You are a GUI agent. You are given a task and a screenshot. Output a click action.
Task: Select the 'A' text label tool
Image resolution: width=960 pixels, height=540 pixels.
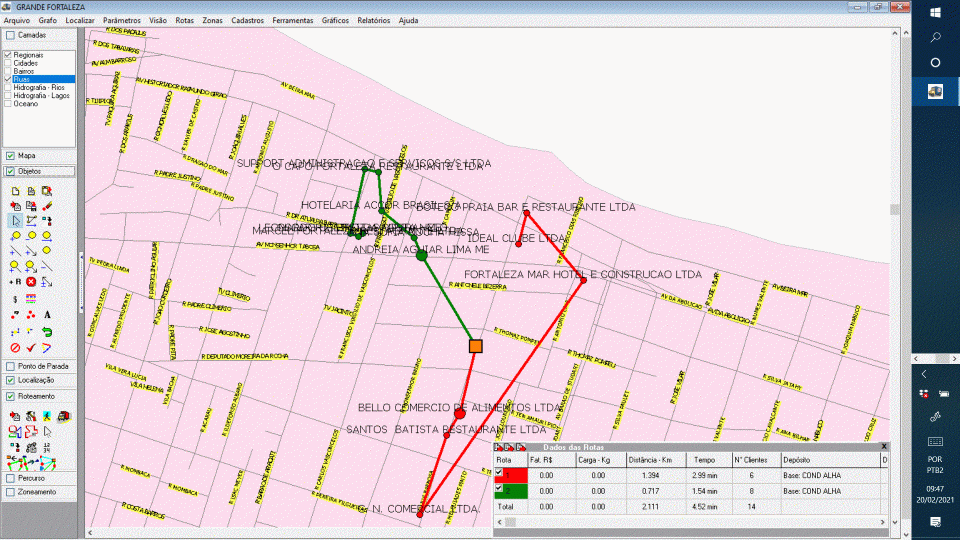[47, 315]
